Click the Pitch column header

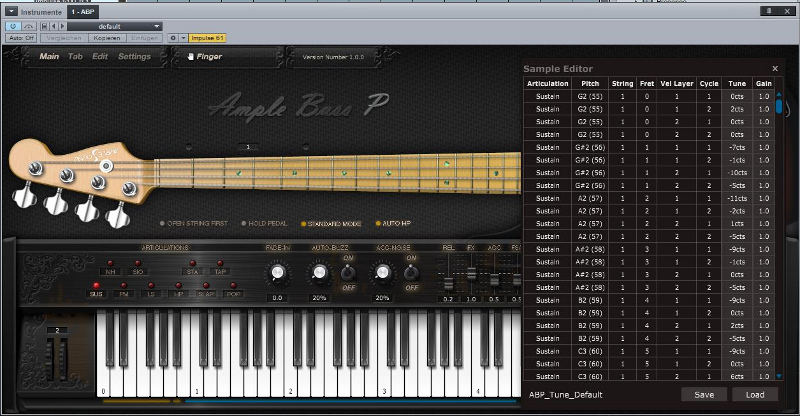[590, 83]
